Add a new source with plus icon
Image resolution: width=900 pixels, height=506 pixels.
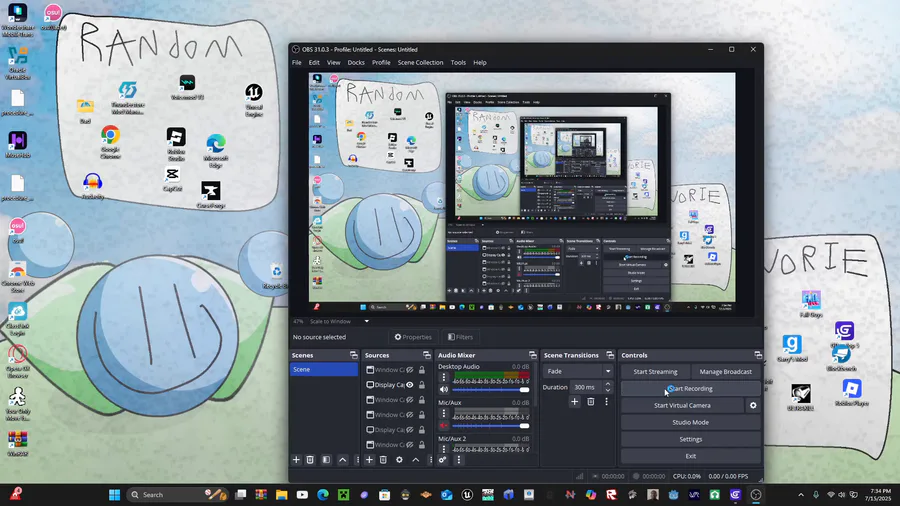click(369, 460)
